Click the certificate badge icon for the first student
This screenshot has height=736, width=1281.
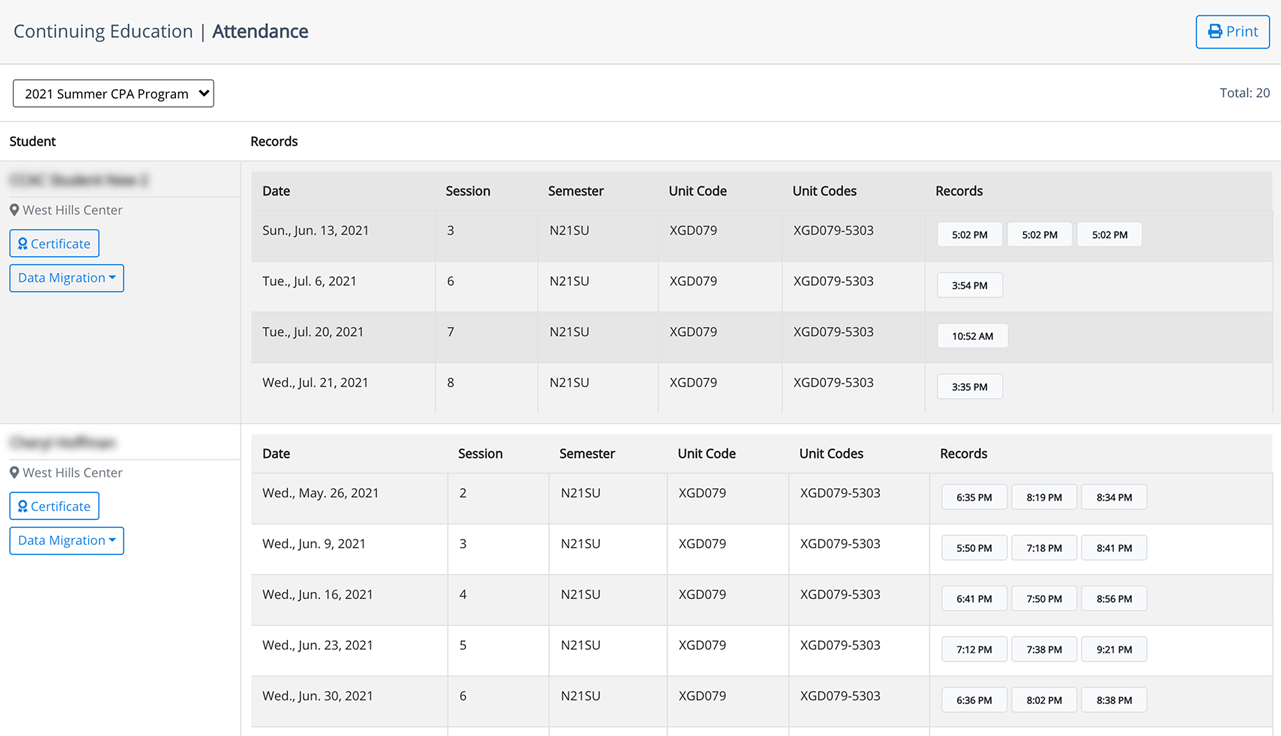pyautogui.click(x=23, y=243)
